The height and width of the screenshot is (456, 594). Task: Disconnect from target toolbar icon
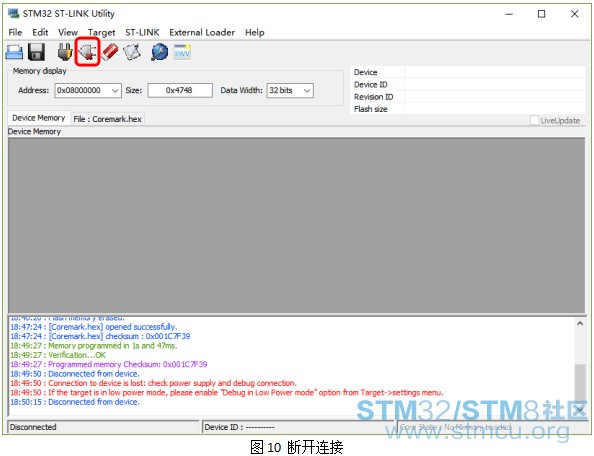point(88,52)
